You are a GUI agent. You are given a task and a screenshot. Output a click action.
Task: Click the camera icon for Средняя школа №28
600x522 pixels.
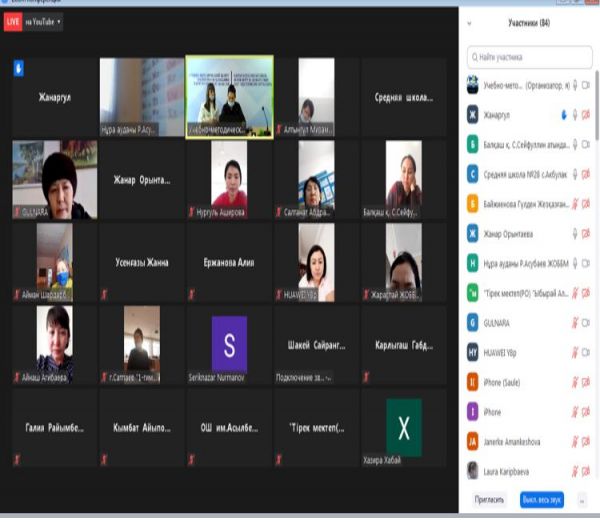click(587, 174)
